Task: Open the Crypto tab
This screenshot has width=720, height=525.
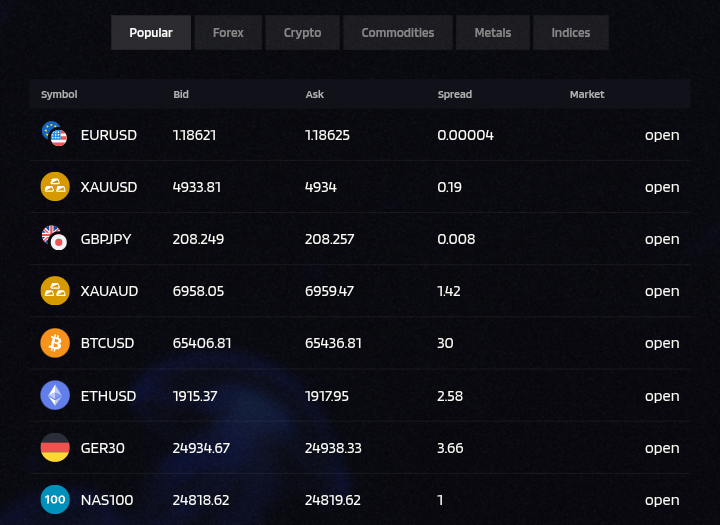Action: coord(302,33)
